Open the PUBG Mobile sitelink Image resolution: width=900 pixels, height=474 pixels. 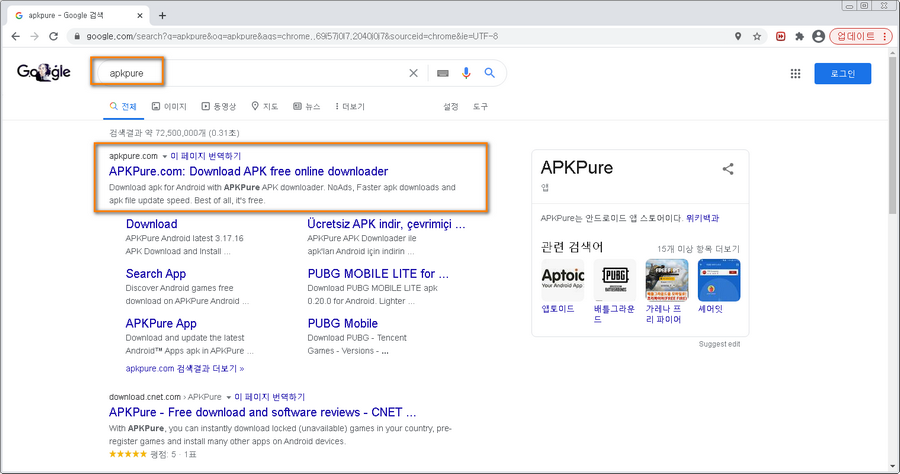pyautogui.click(x=343, y=324)
